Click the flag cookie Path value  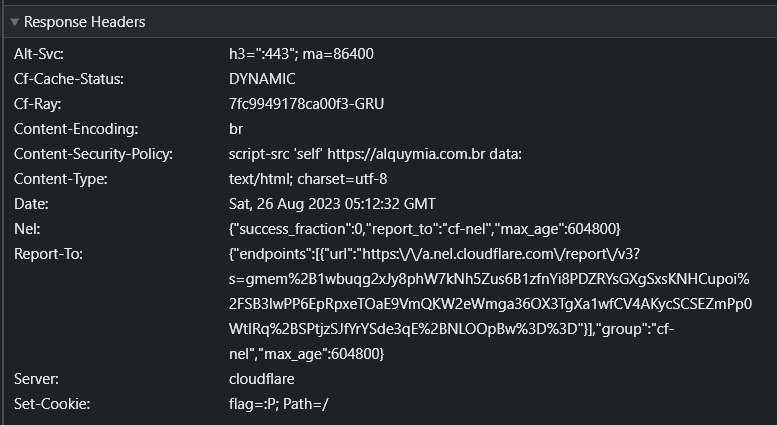point(278,404)
